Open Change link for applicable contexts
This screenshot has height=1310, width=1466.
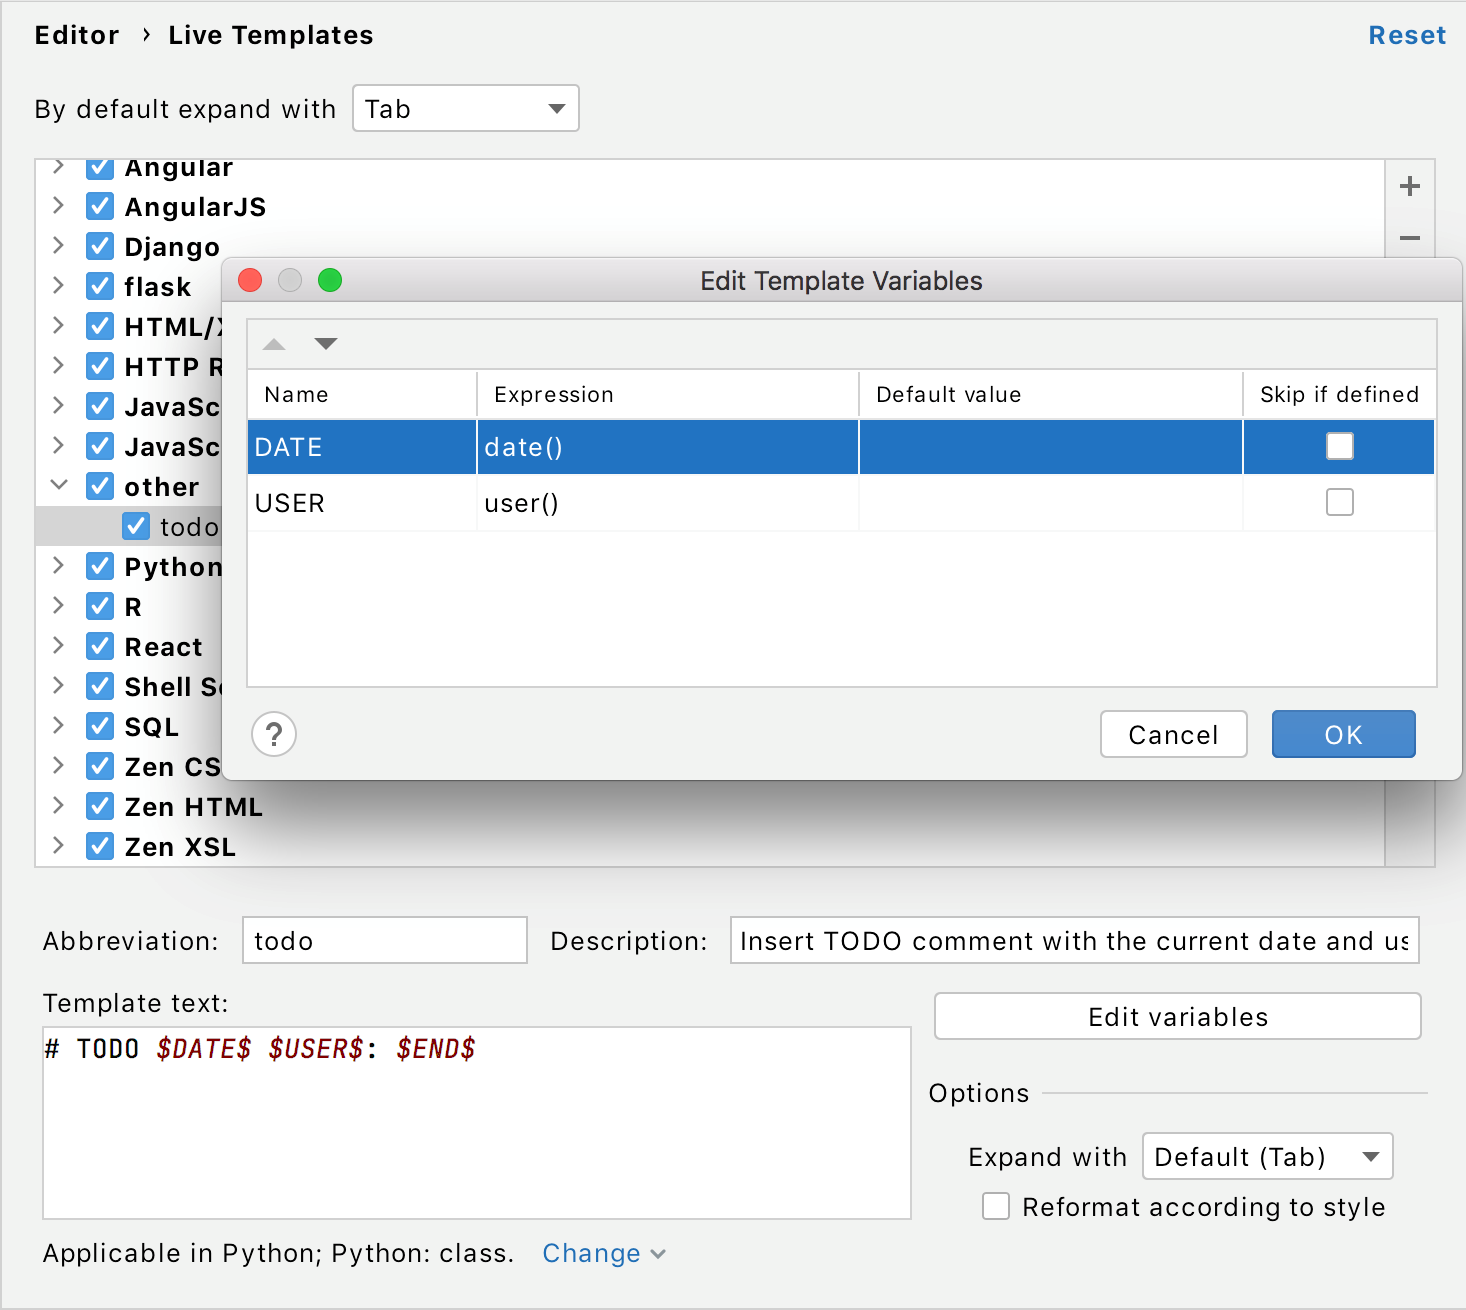coord(591,1253)
